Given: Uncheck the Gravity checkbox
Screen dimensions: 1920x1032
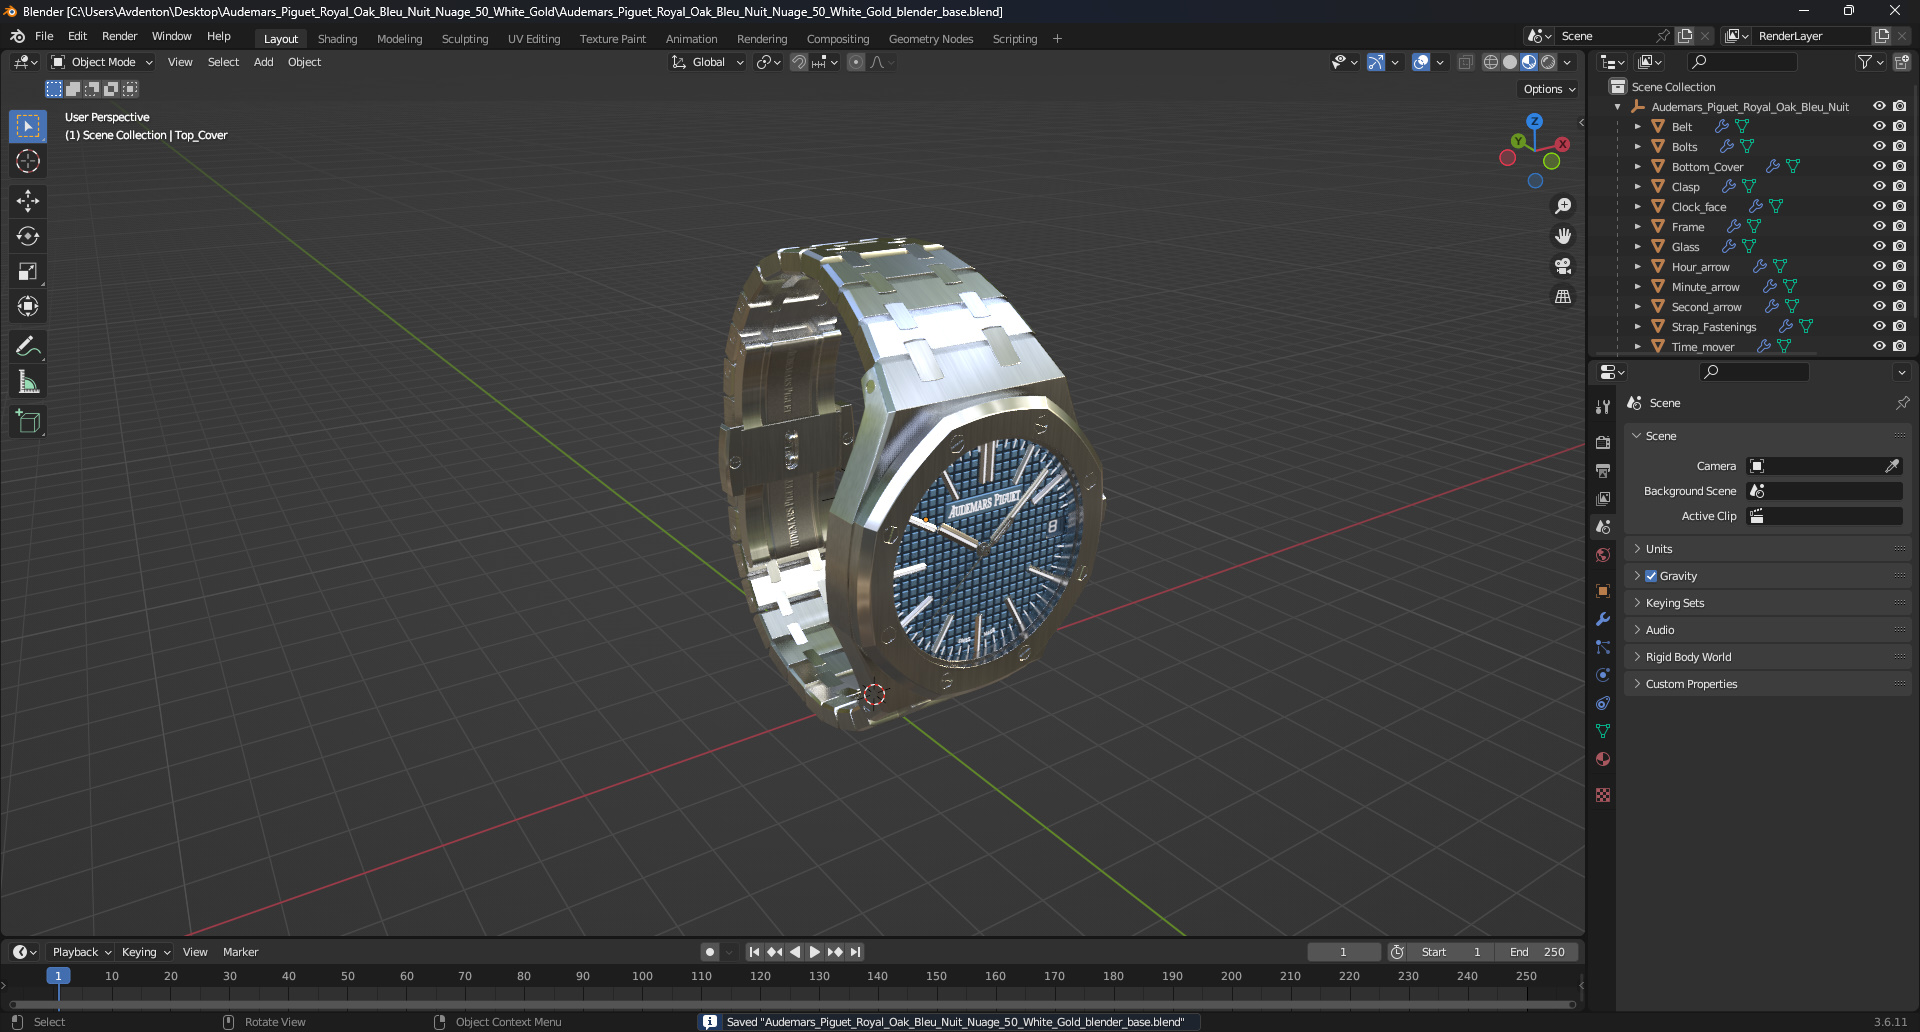Looking at the screenshot, I should pyautogui.click(x=1651, y=576).
